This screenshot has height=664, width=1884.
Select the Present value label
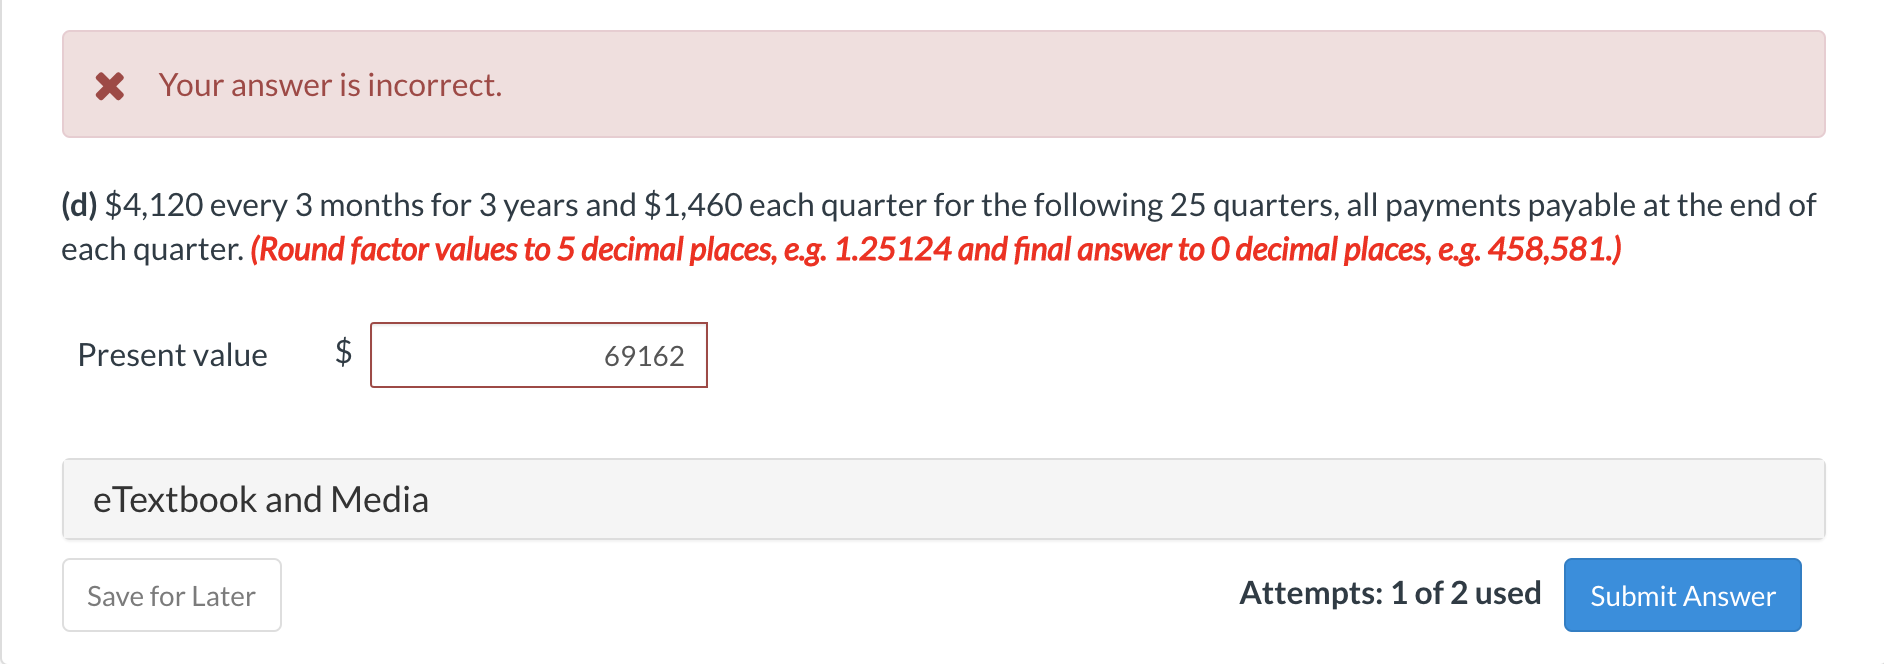pos(172,354)
